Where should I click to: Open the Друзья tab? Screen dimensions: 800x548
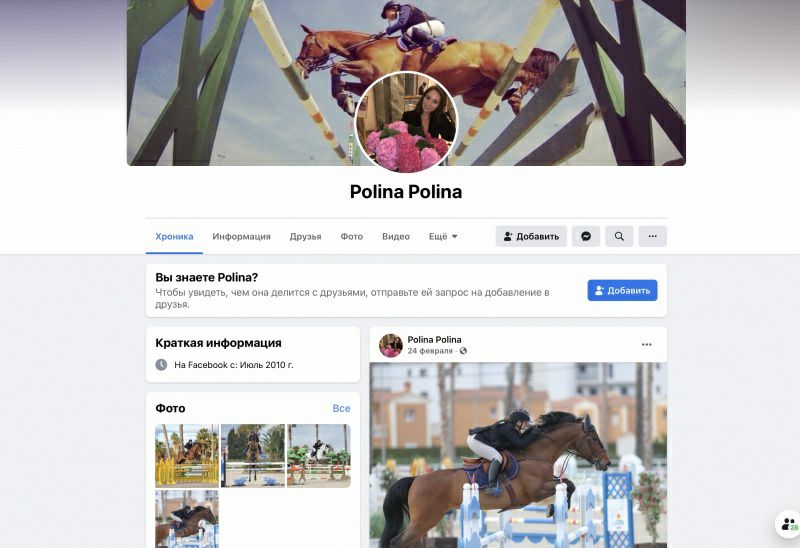click(305, 236)
